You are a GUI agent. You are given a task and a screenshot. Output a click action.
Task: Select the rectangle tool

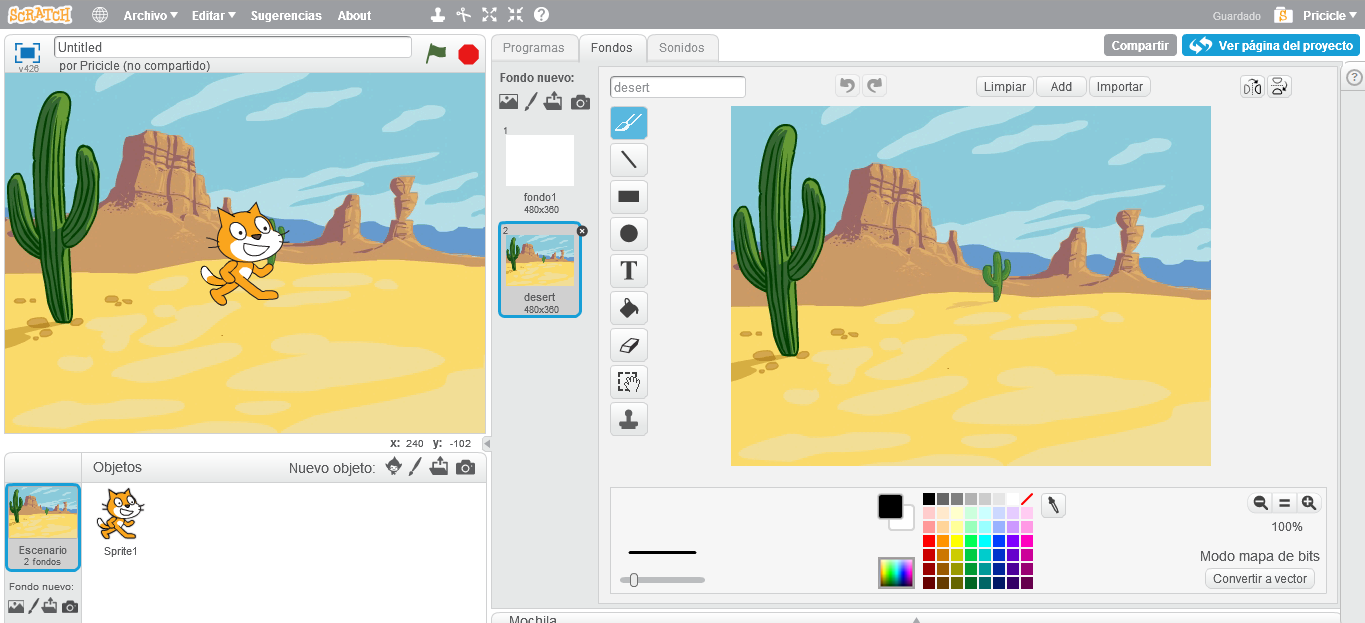pyautogui.click(x=629, y=197)
